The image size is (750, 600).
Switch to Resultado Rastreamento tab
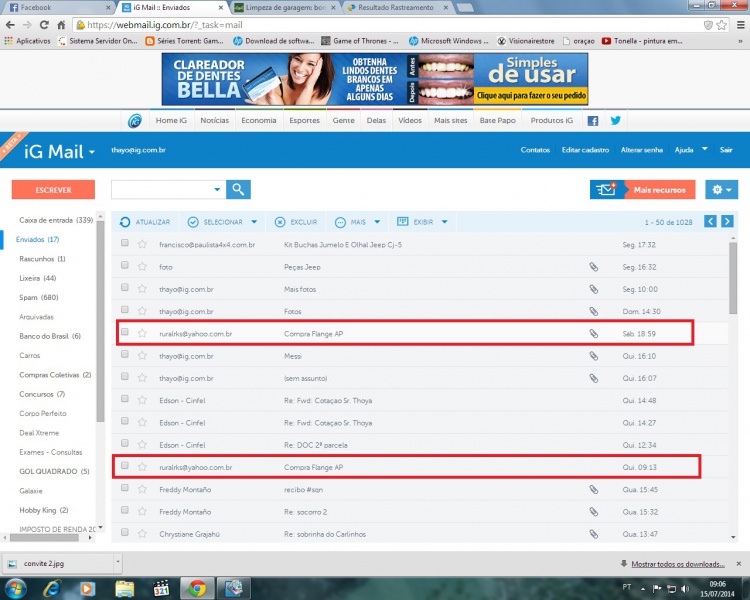pos(398,7)
